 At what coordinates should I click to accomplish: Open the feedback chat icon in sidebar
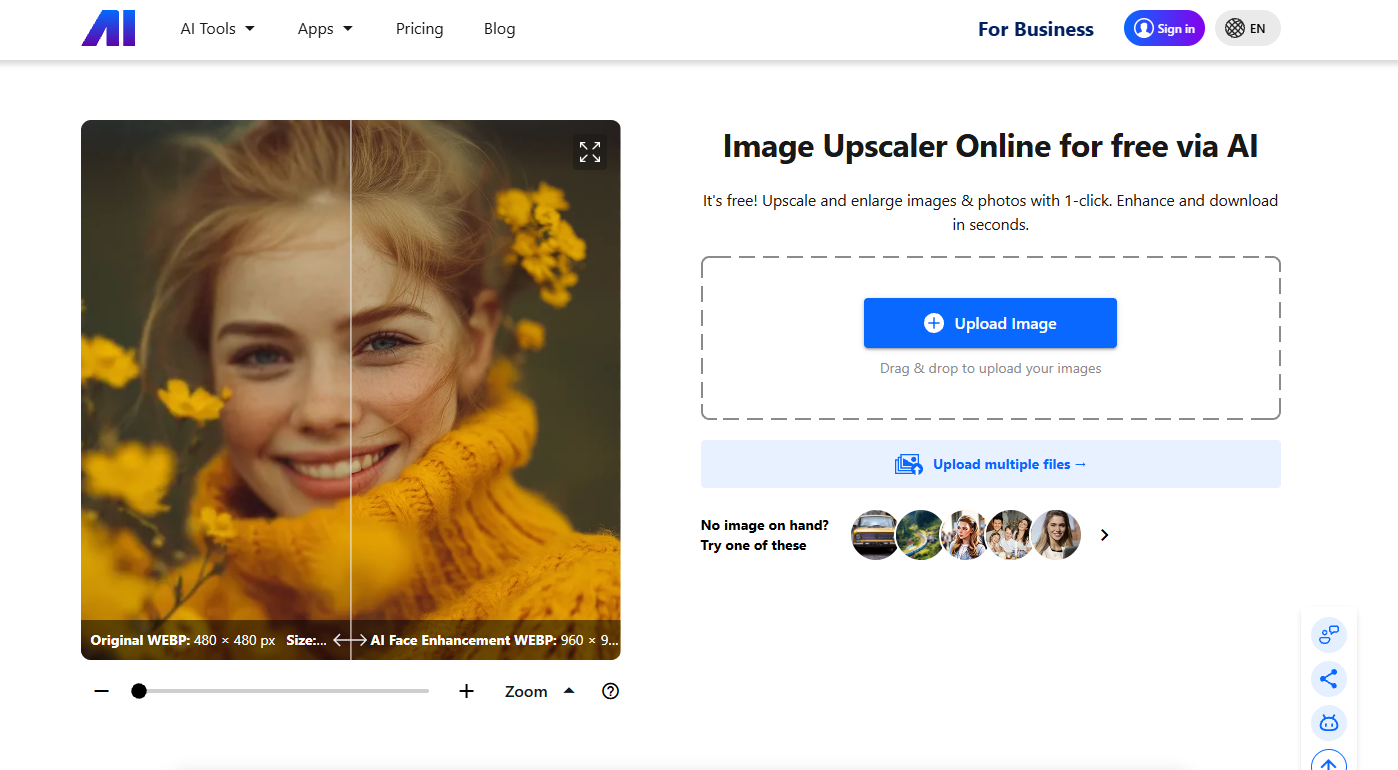tap(1329, 634)
